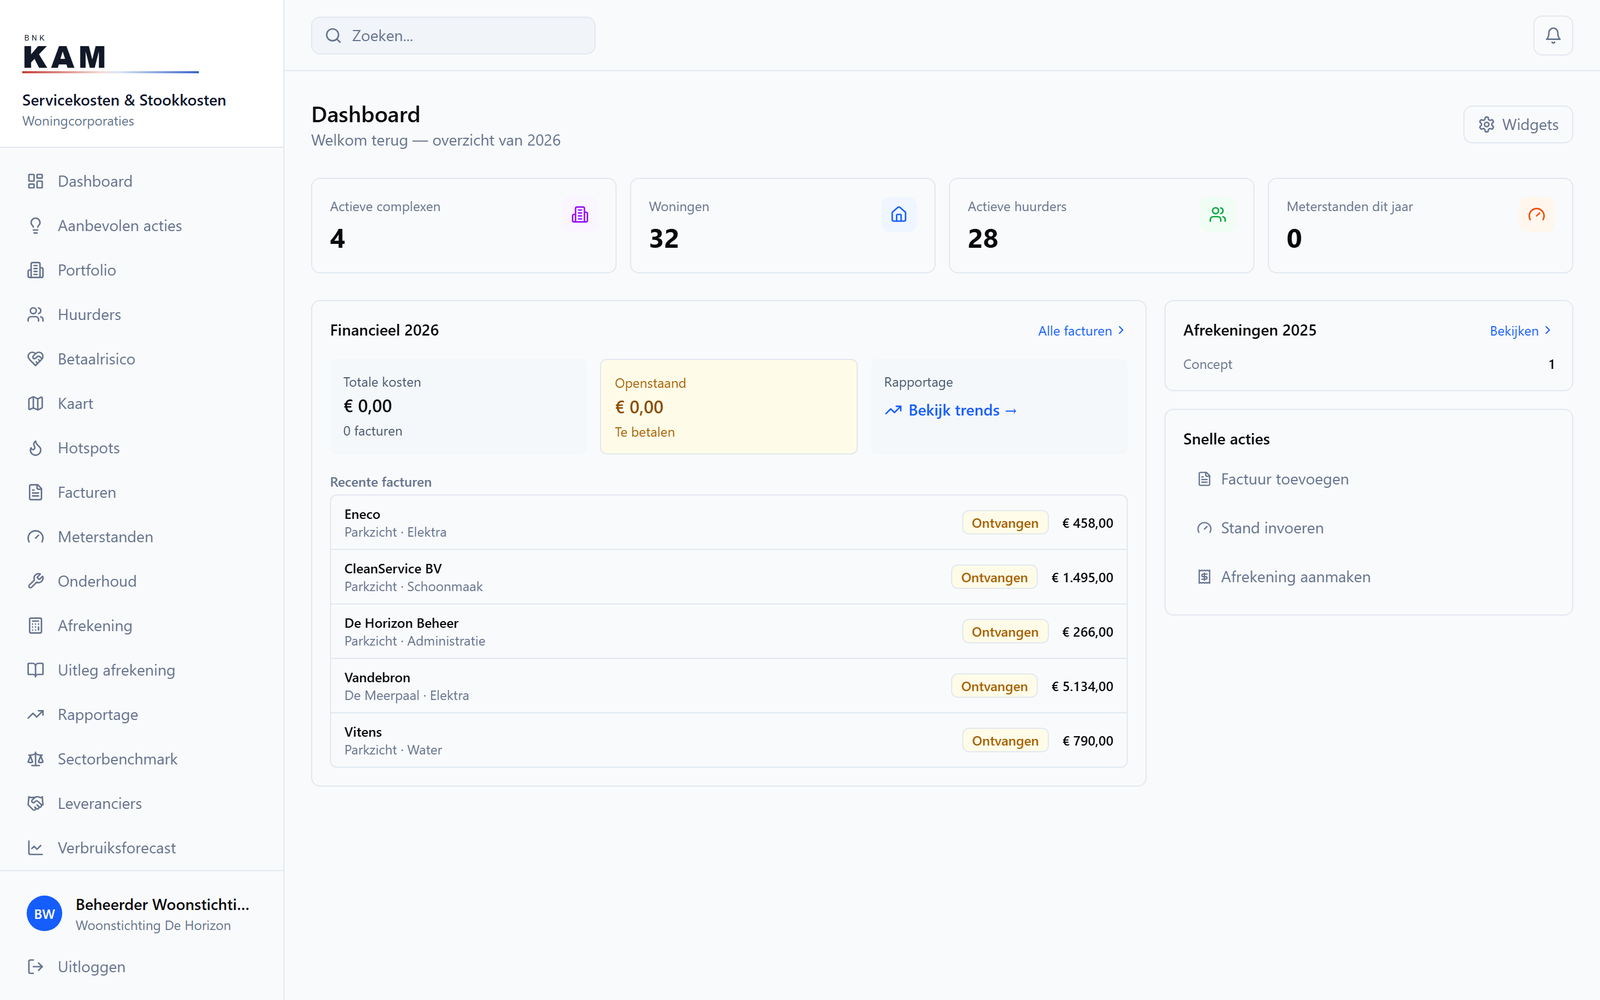The width and height of the screenshot is (1600, 1000).
Task: Open the Openstaand te betalen card
Action: tap(729, 407)
